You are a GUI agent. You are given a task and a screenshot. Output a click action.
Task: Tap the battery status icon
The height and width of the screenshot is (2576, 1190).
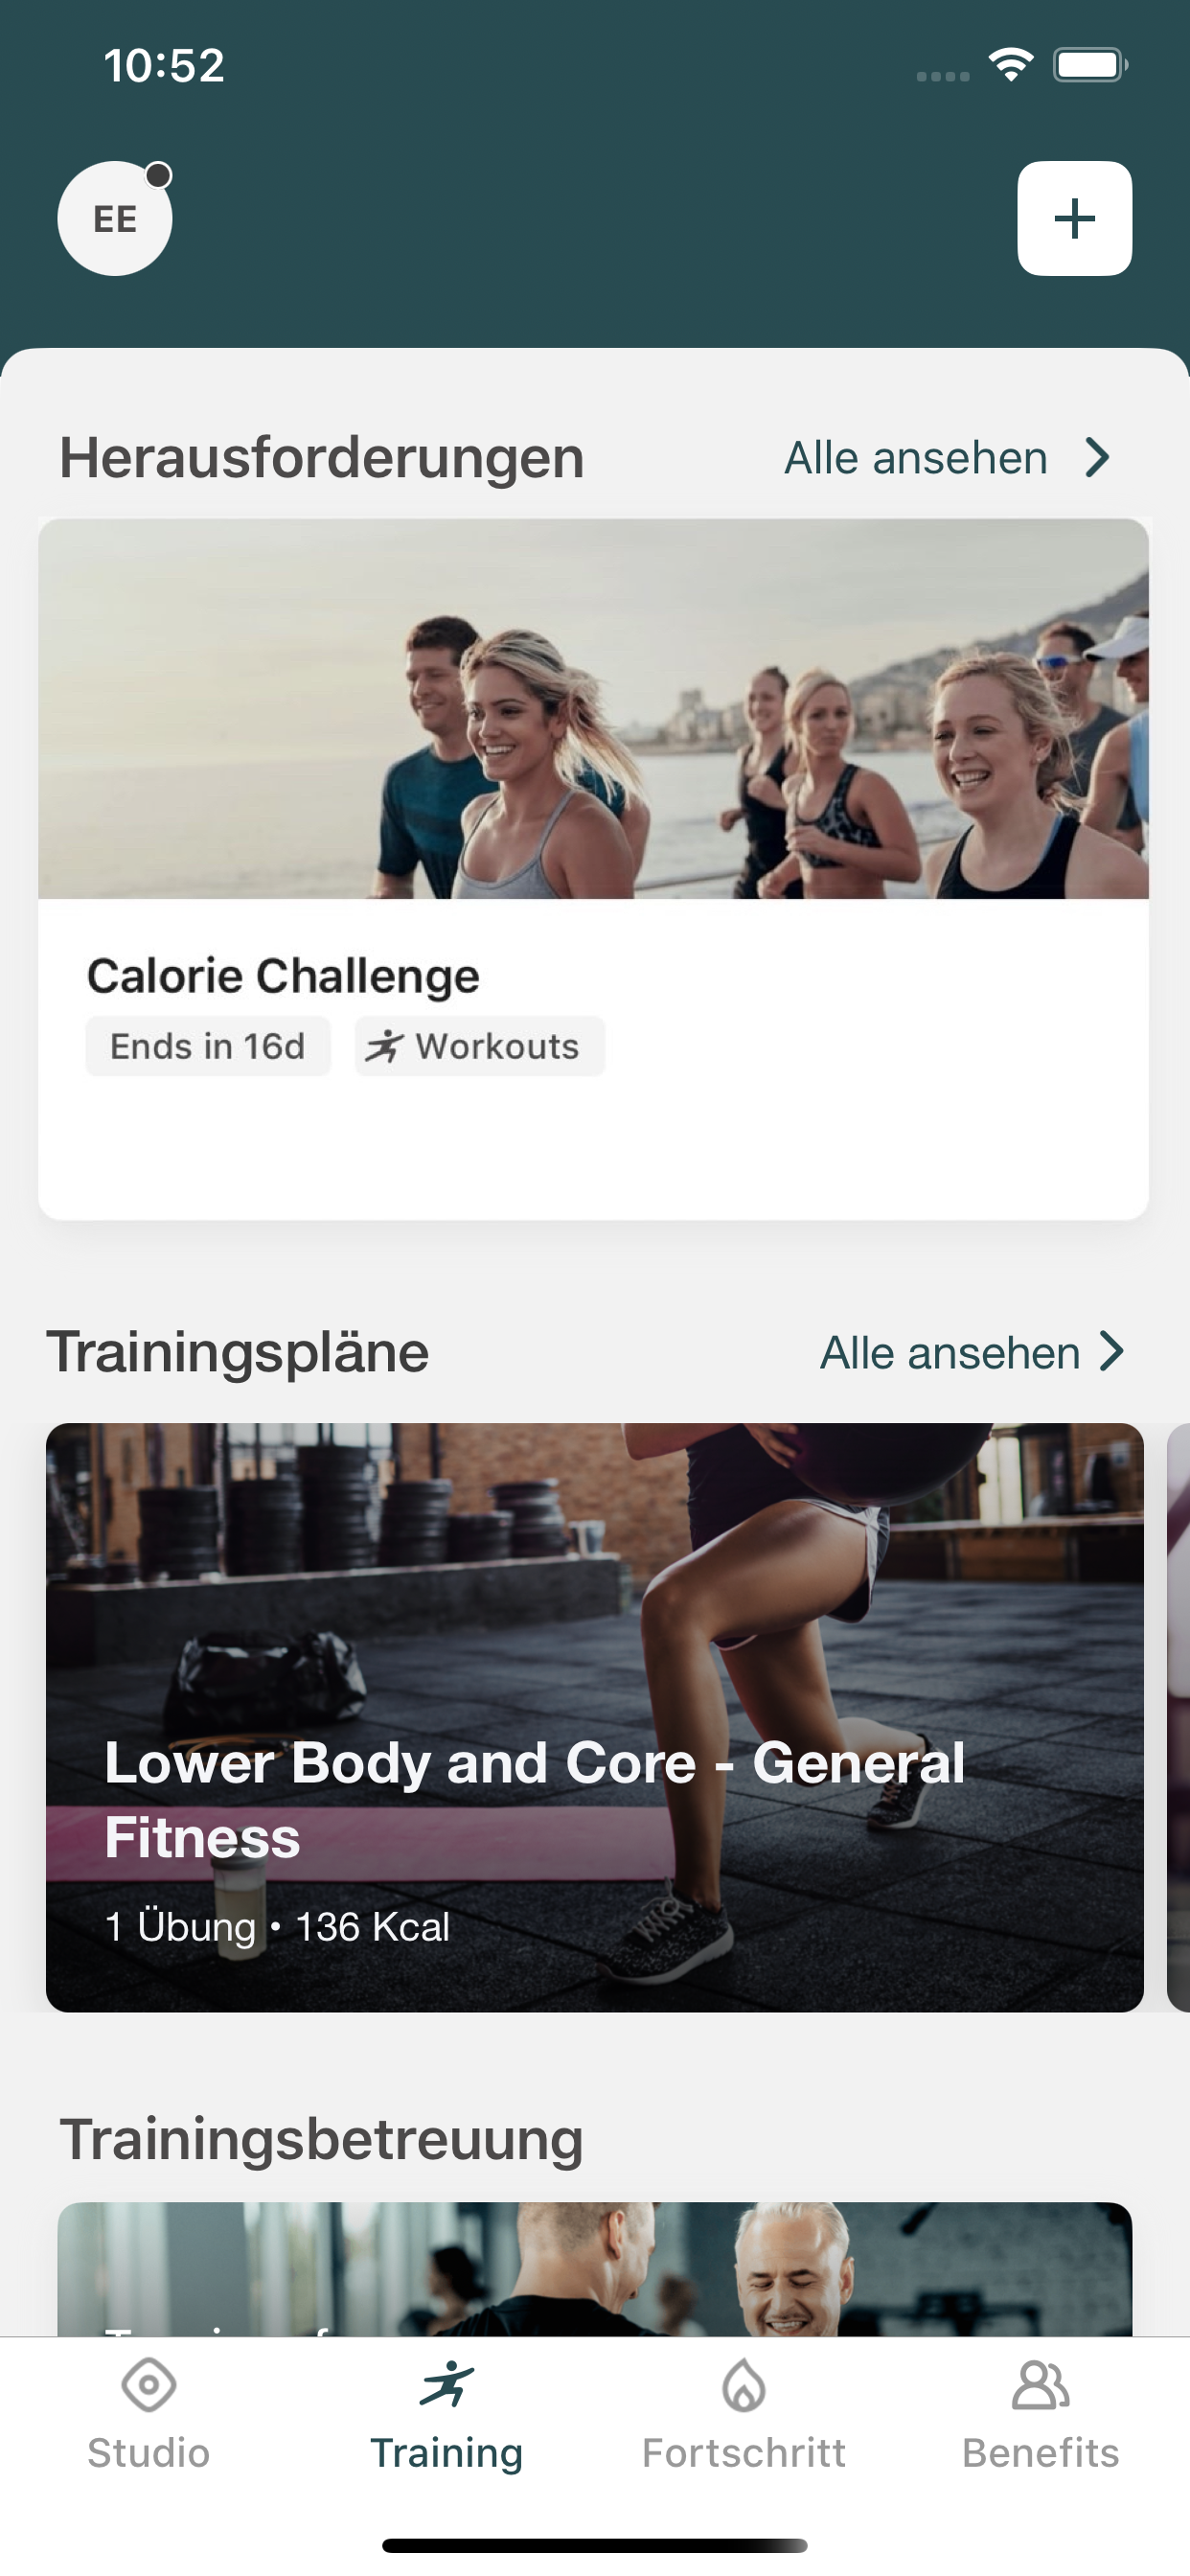tap(1090, 65)
